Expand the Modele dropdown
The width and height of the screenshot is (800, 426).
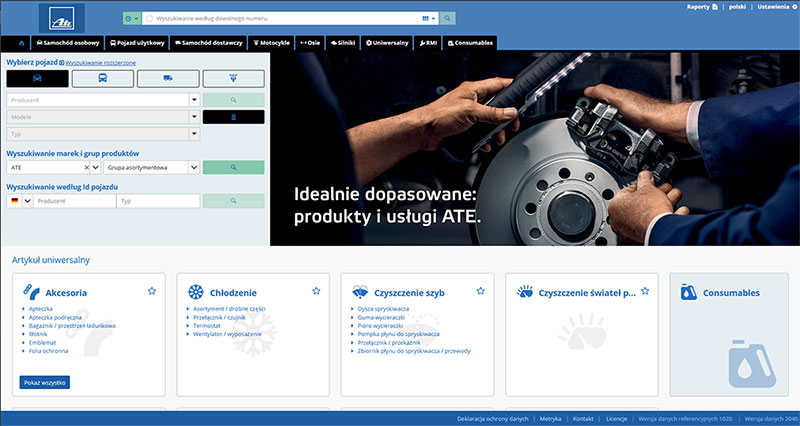tap(194, 117)
